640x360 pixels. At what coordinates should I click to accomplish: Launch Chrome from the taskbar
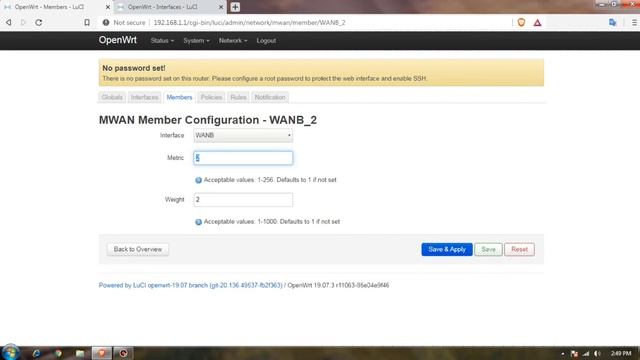pos(58,353)
